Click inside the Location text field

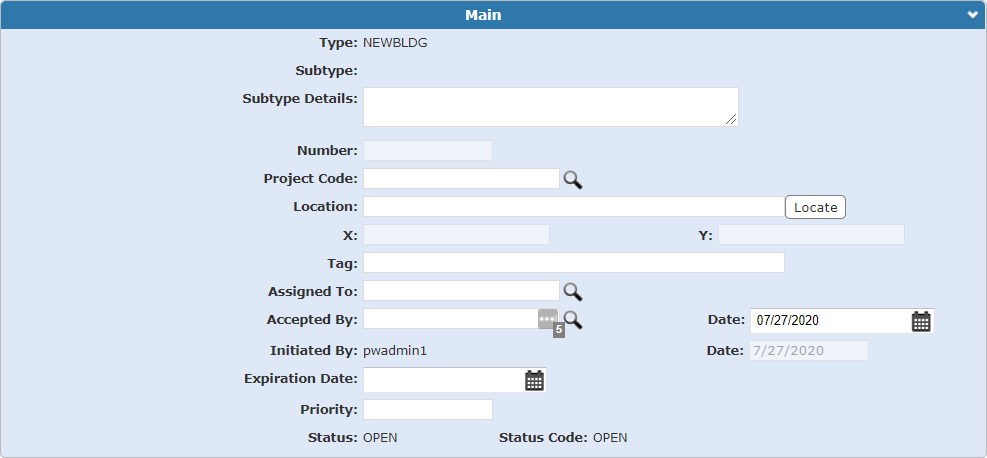573,207
